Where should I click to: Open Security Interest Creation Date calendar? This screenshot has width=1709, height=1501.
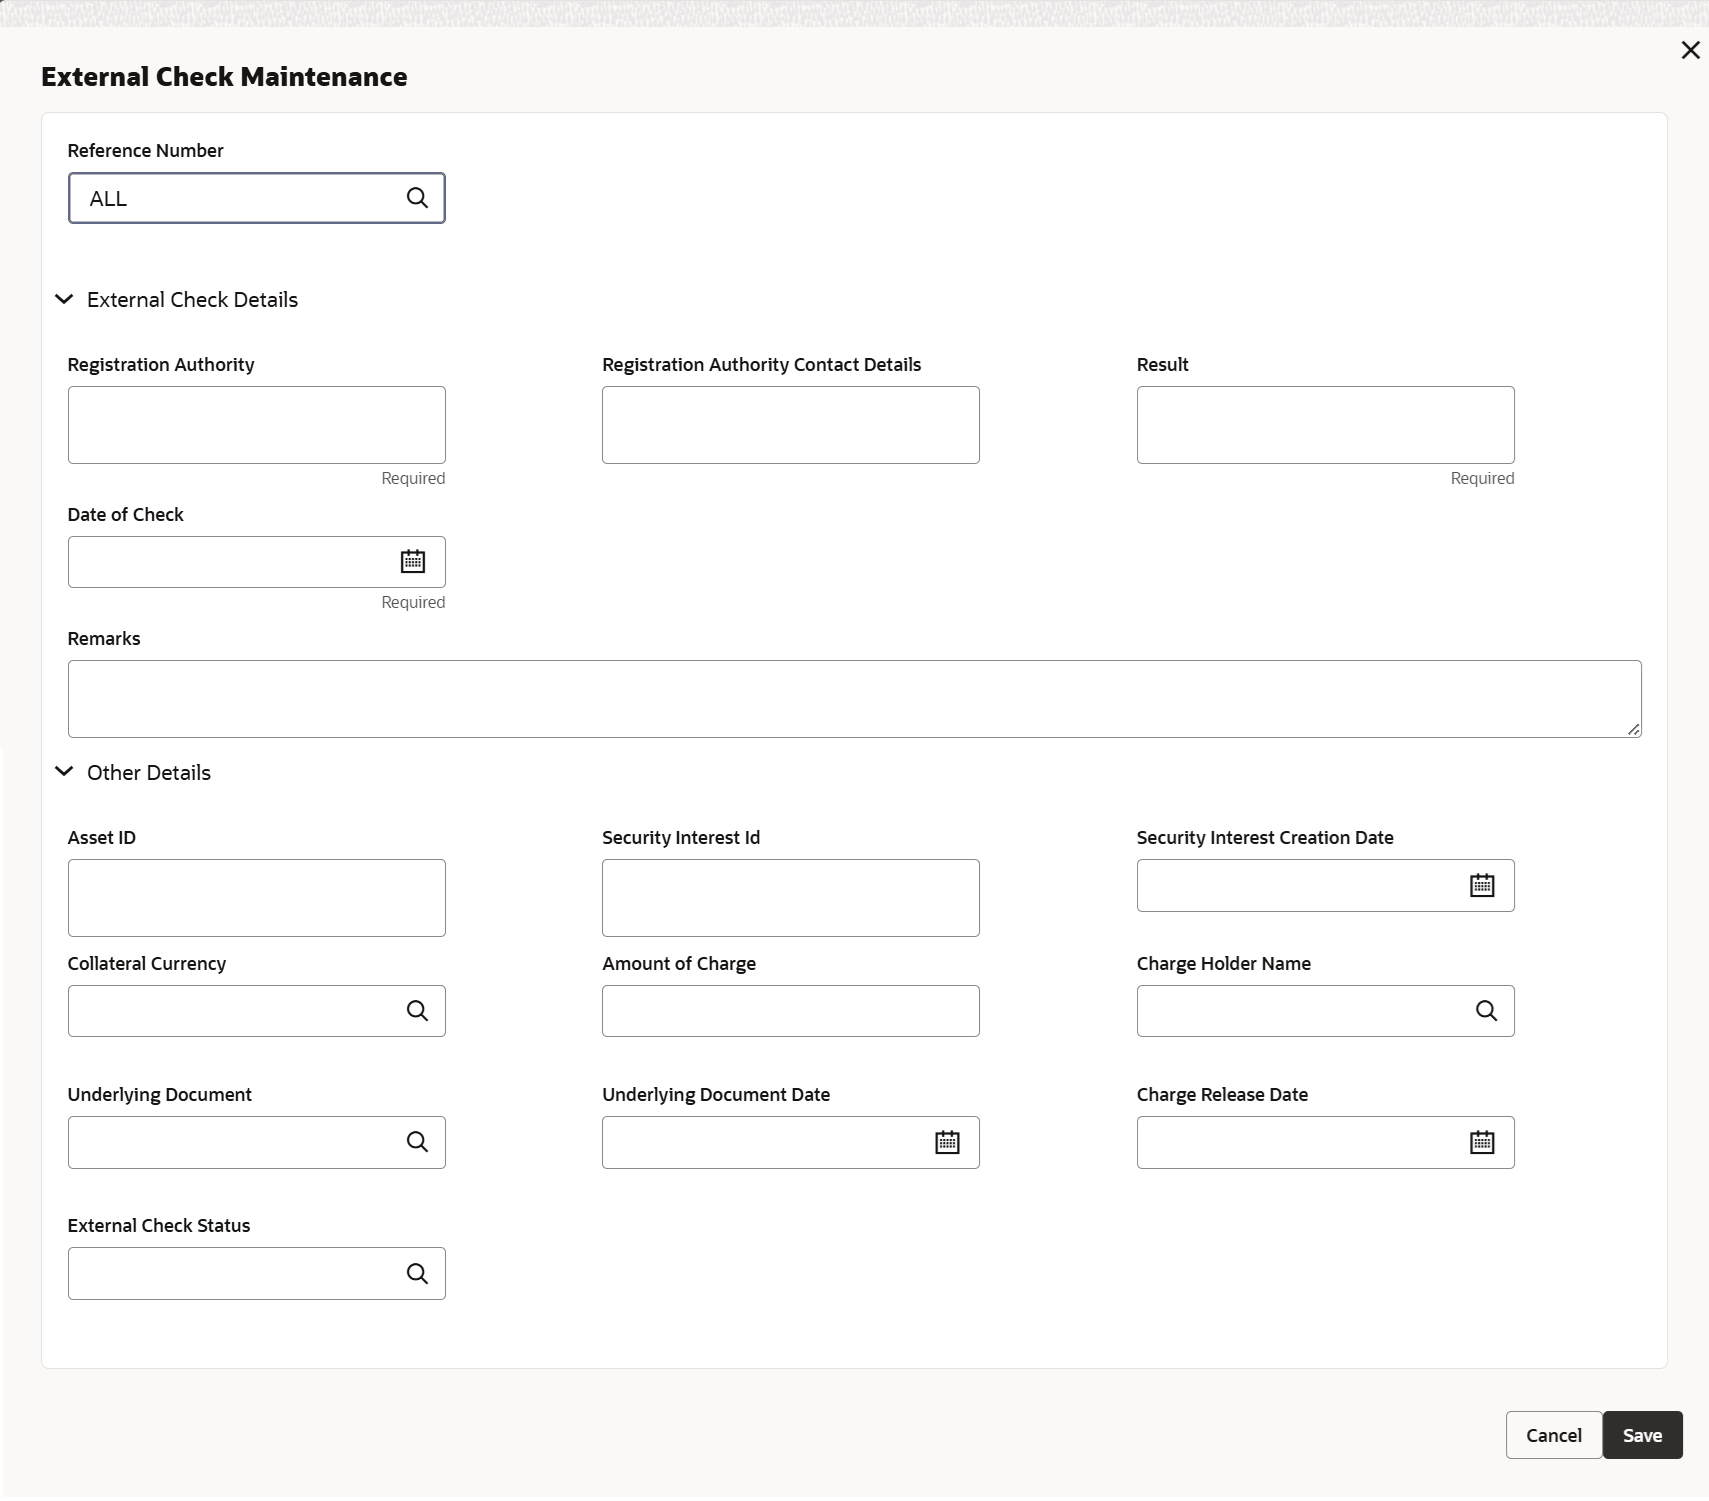[1482, 885]
